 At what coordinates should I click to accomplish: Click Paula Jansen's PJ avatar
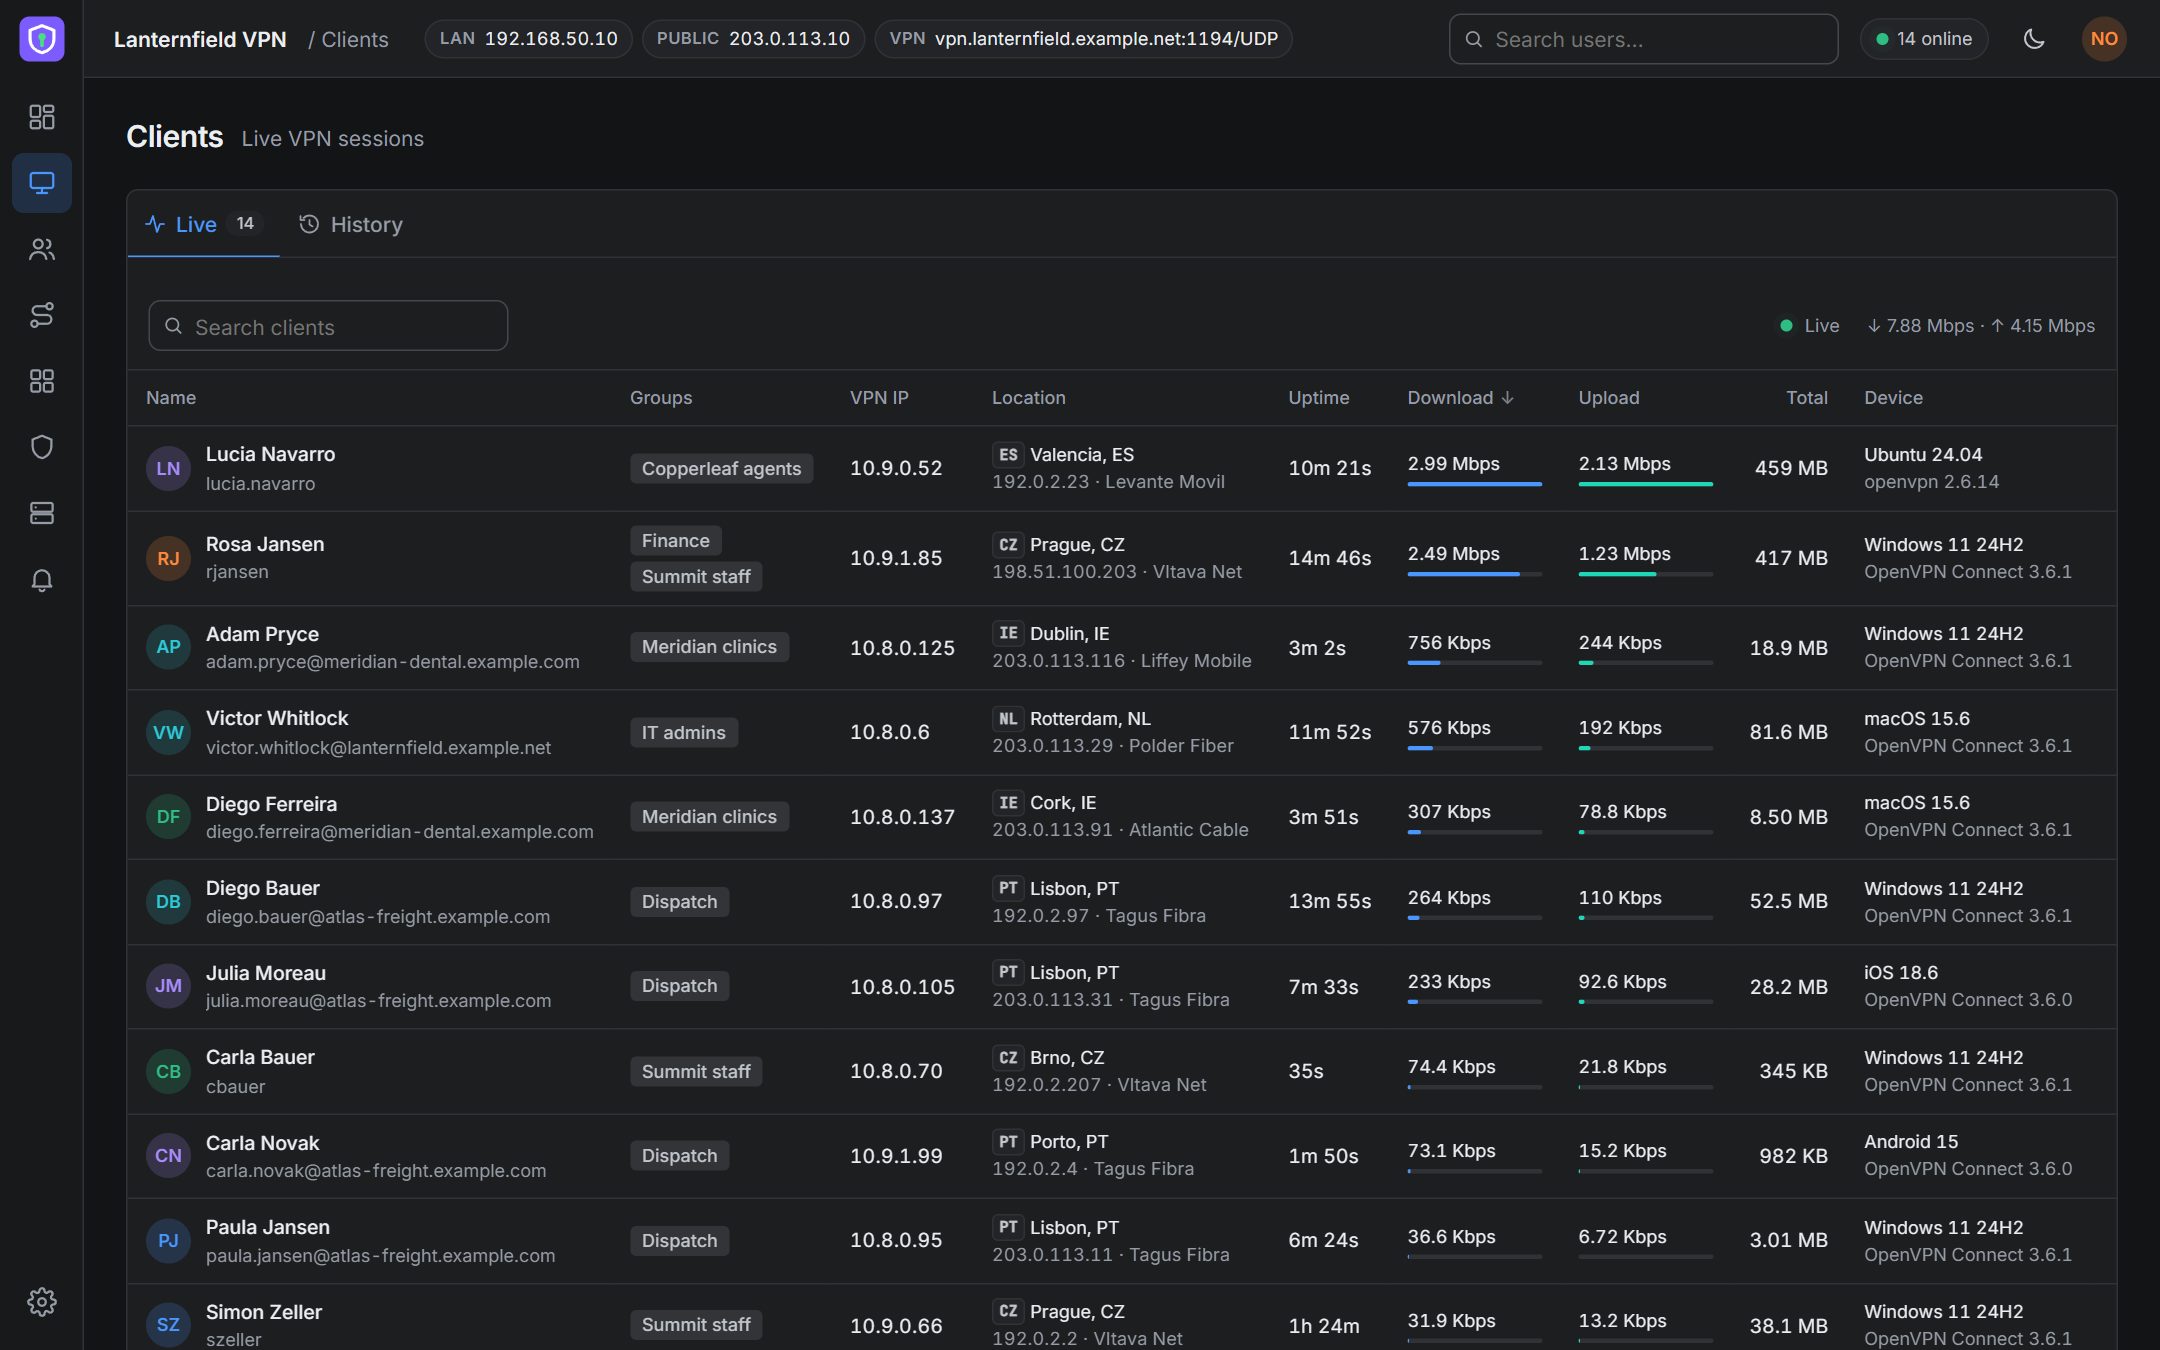[168, 1241]
